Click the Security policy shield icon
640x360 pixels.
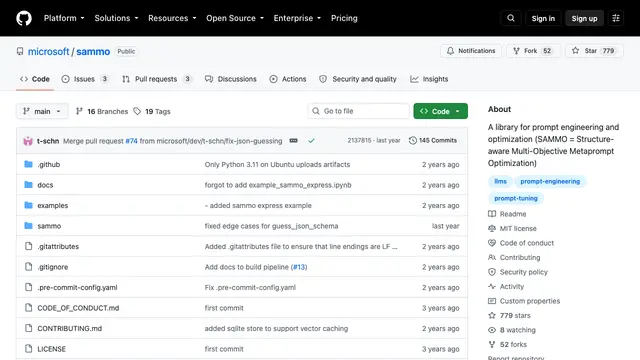[492, 272]
